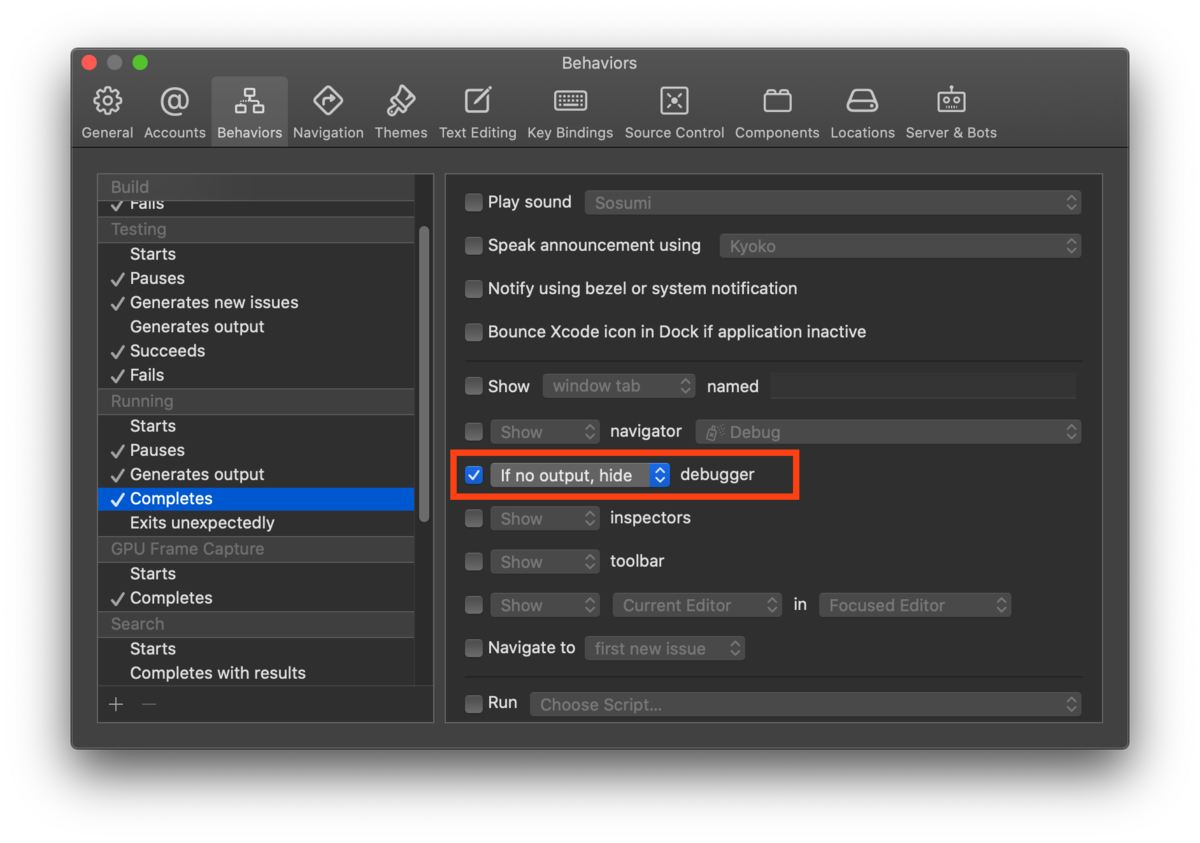Enable Bounce Xcode icon in Dock checkbox
This screenshot has width=1200, height=843.
(474, 332)
